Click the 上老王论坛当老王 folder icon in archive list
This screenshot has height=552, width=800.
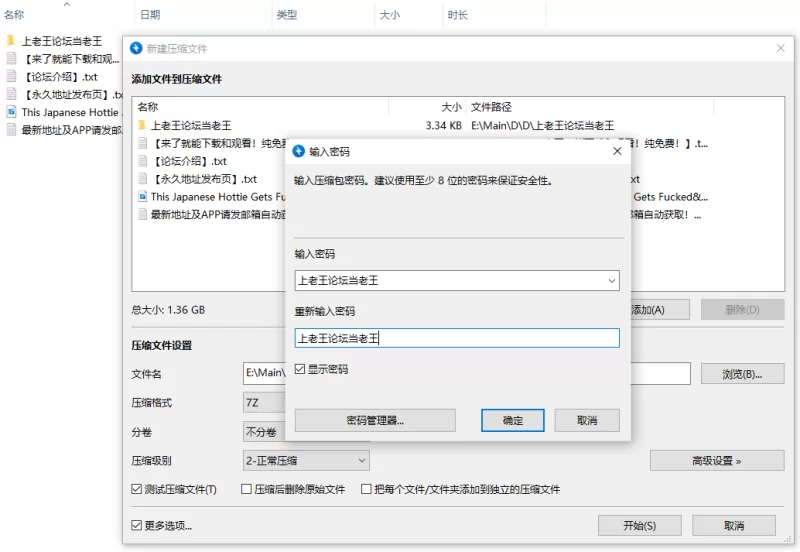[x=143, y=126]
